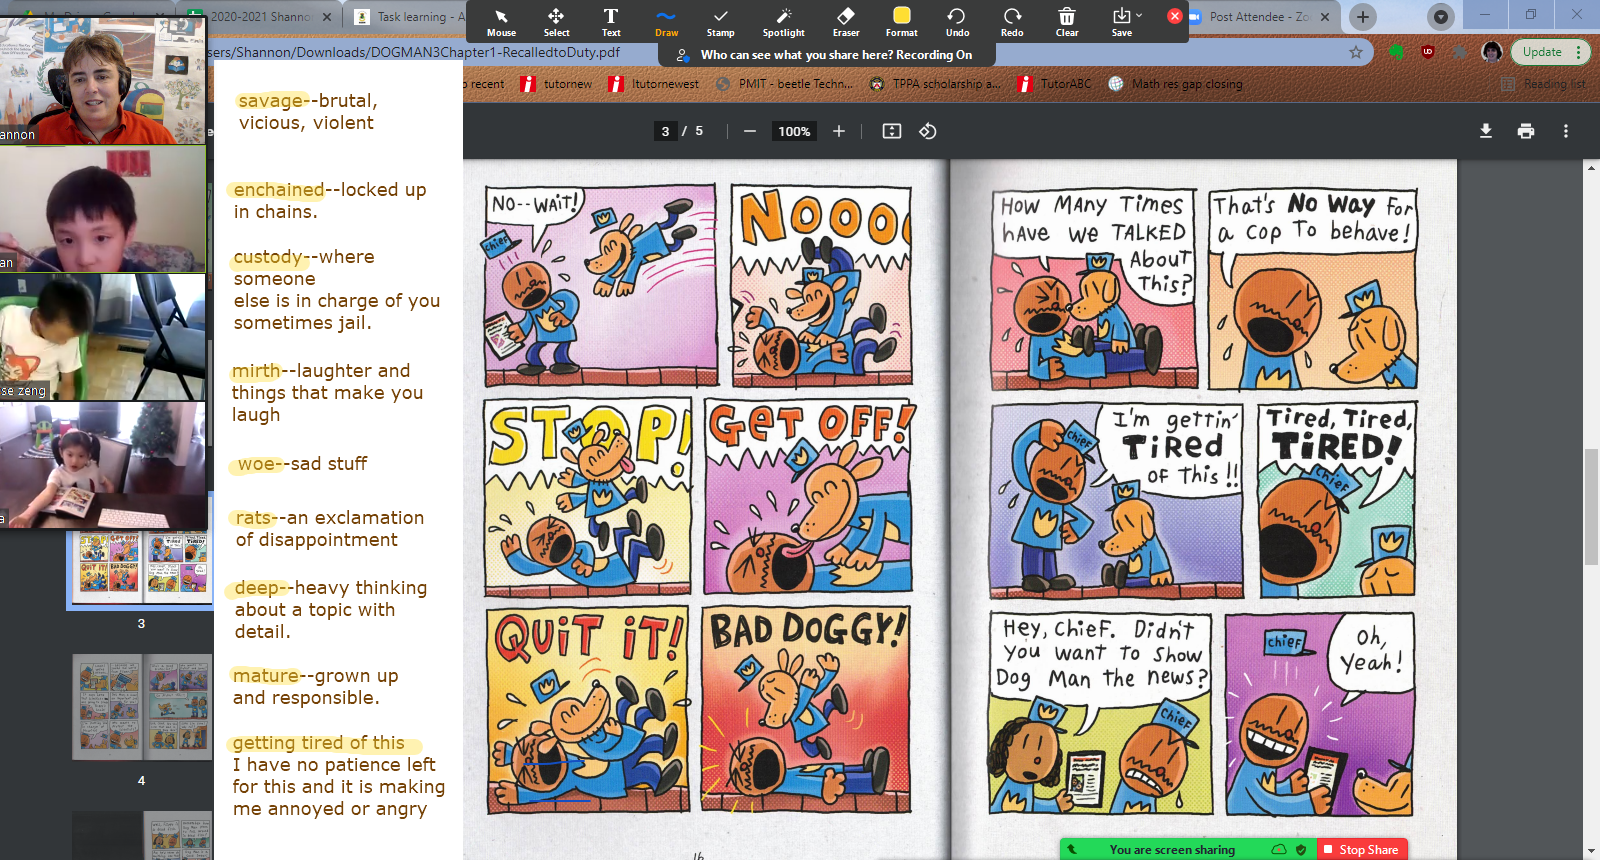Screen dimensions: 1600x860
Task: Undo the last annotation
Action: point(957,21)
